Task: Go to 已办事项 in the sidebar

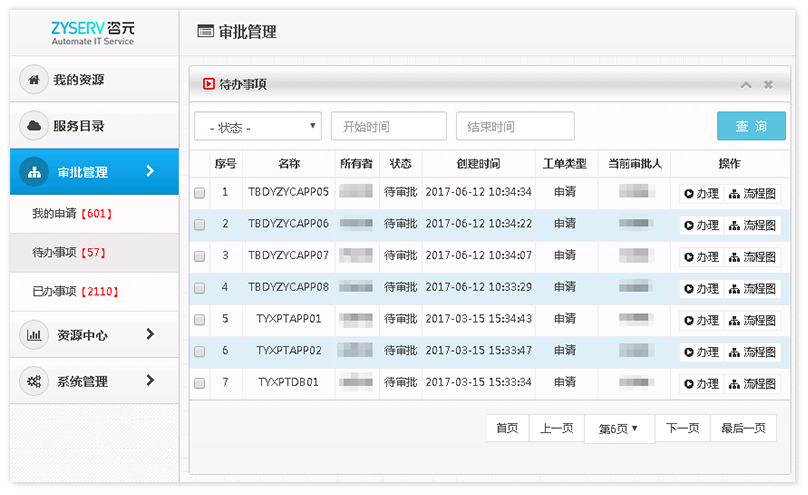Action: click(72, 292)
